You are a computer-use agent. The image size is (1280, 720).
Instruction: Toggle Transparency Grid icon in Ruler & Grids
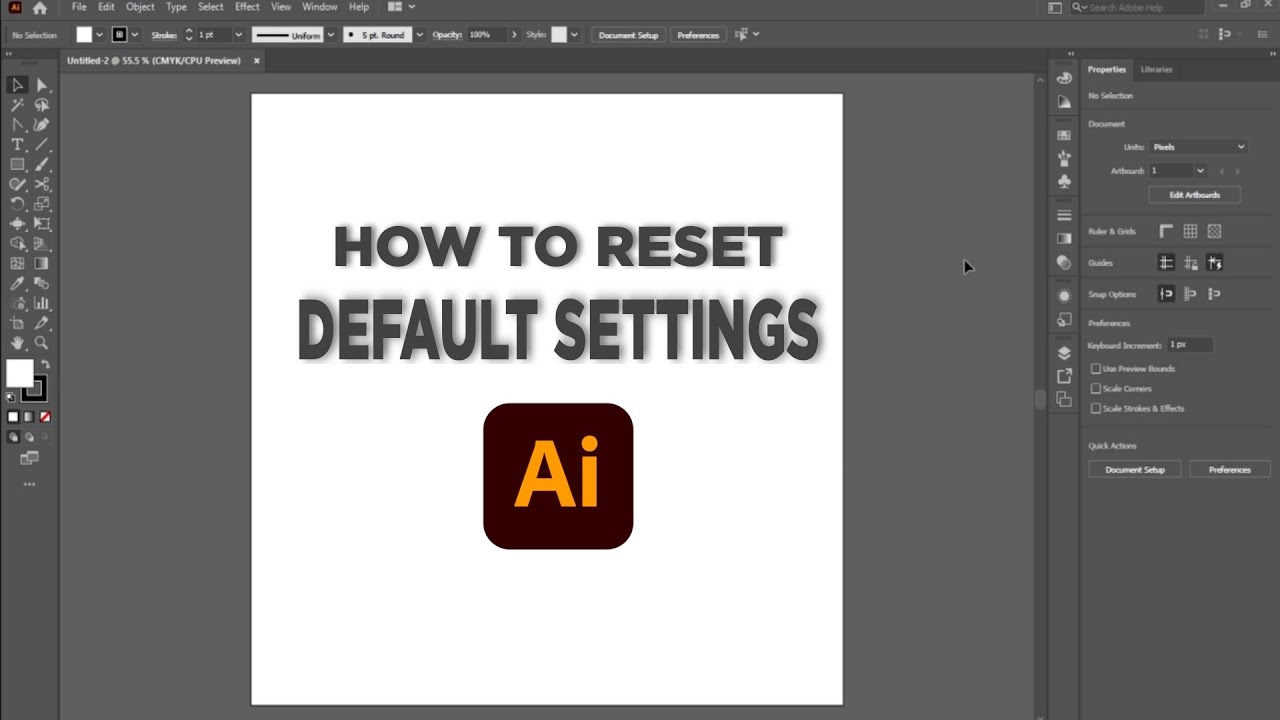tap(1214, 231)
